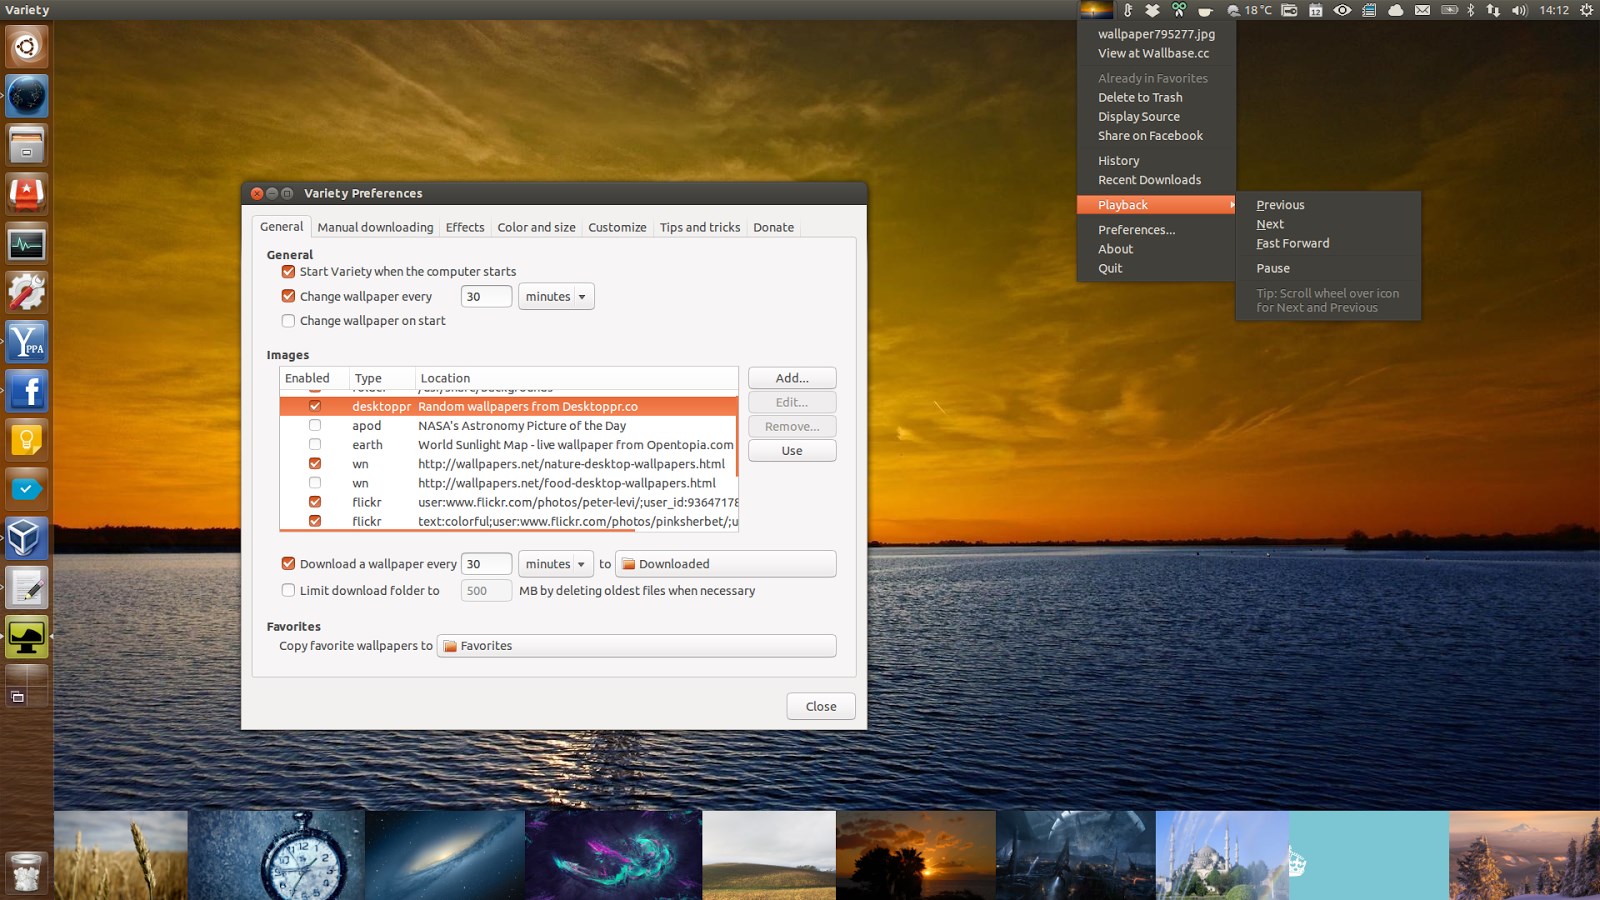Viewport: 1600px width, 900px height.
Task: Select the pocket watch wallpaper thumbnail
Action: (276, 855)
